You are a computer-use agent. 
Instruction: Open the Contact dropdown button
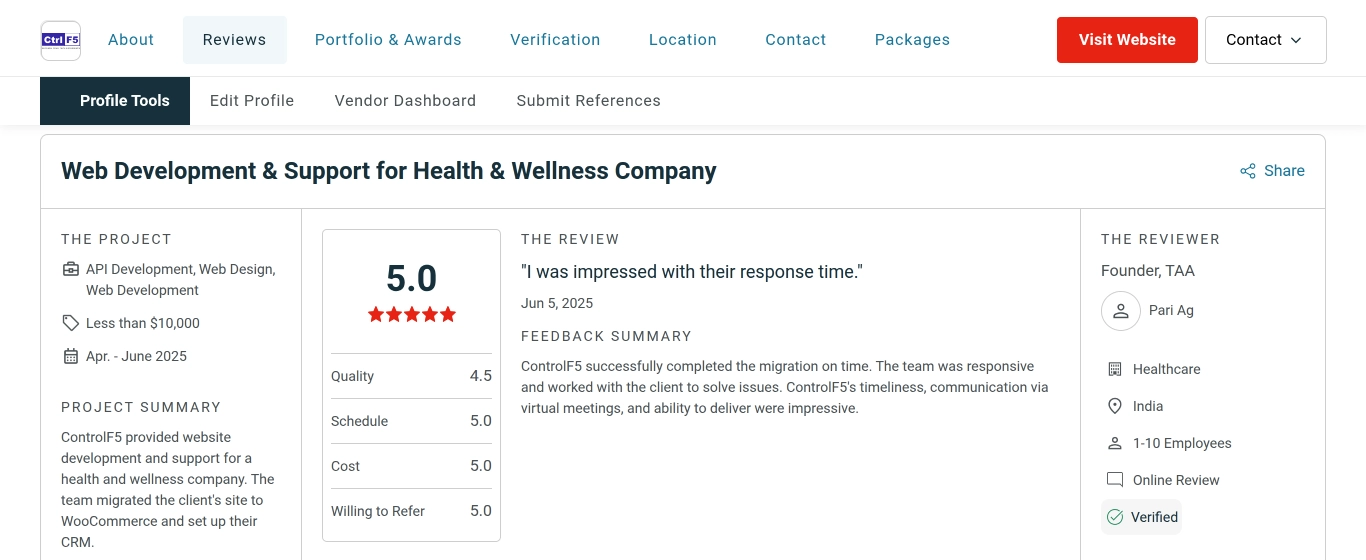(1266, 40)
